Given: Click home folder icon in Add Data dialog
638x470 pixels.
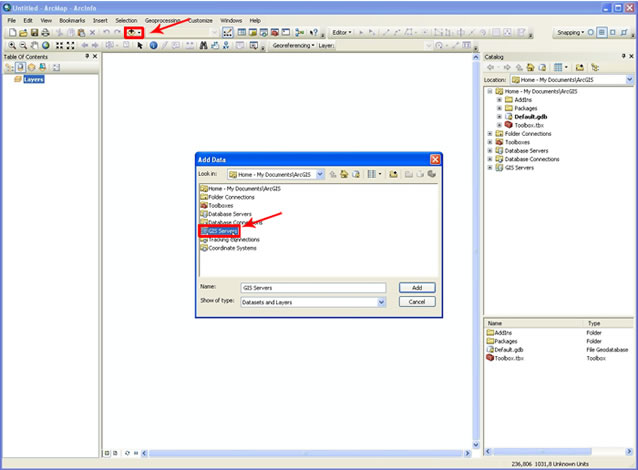Looking at the screenshot, I should click(x=344, y=174).
